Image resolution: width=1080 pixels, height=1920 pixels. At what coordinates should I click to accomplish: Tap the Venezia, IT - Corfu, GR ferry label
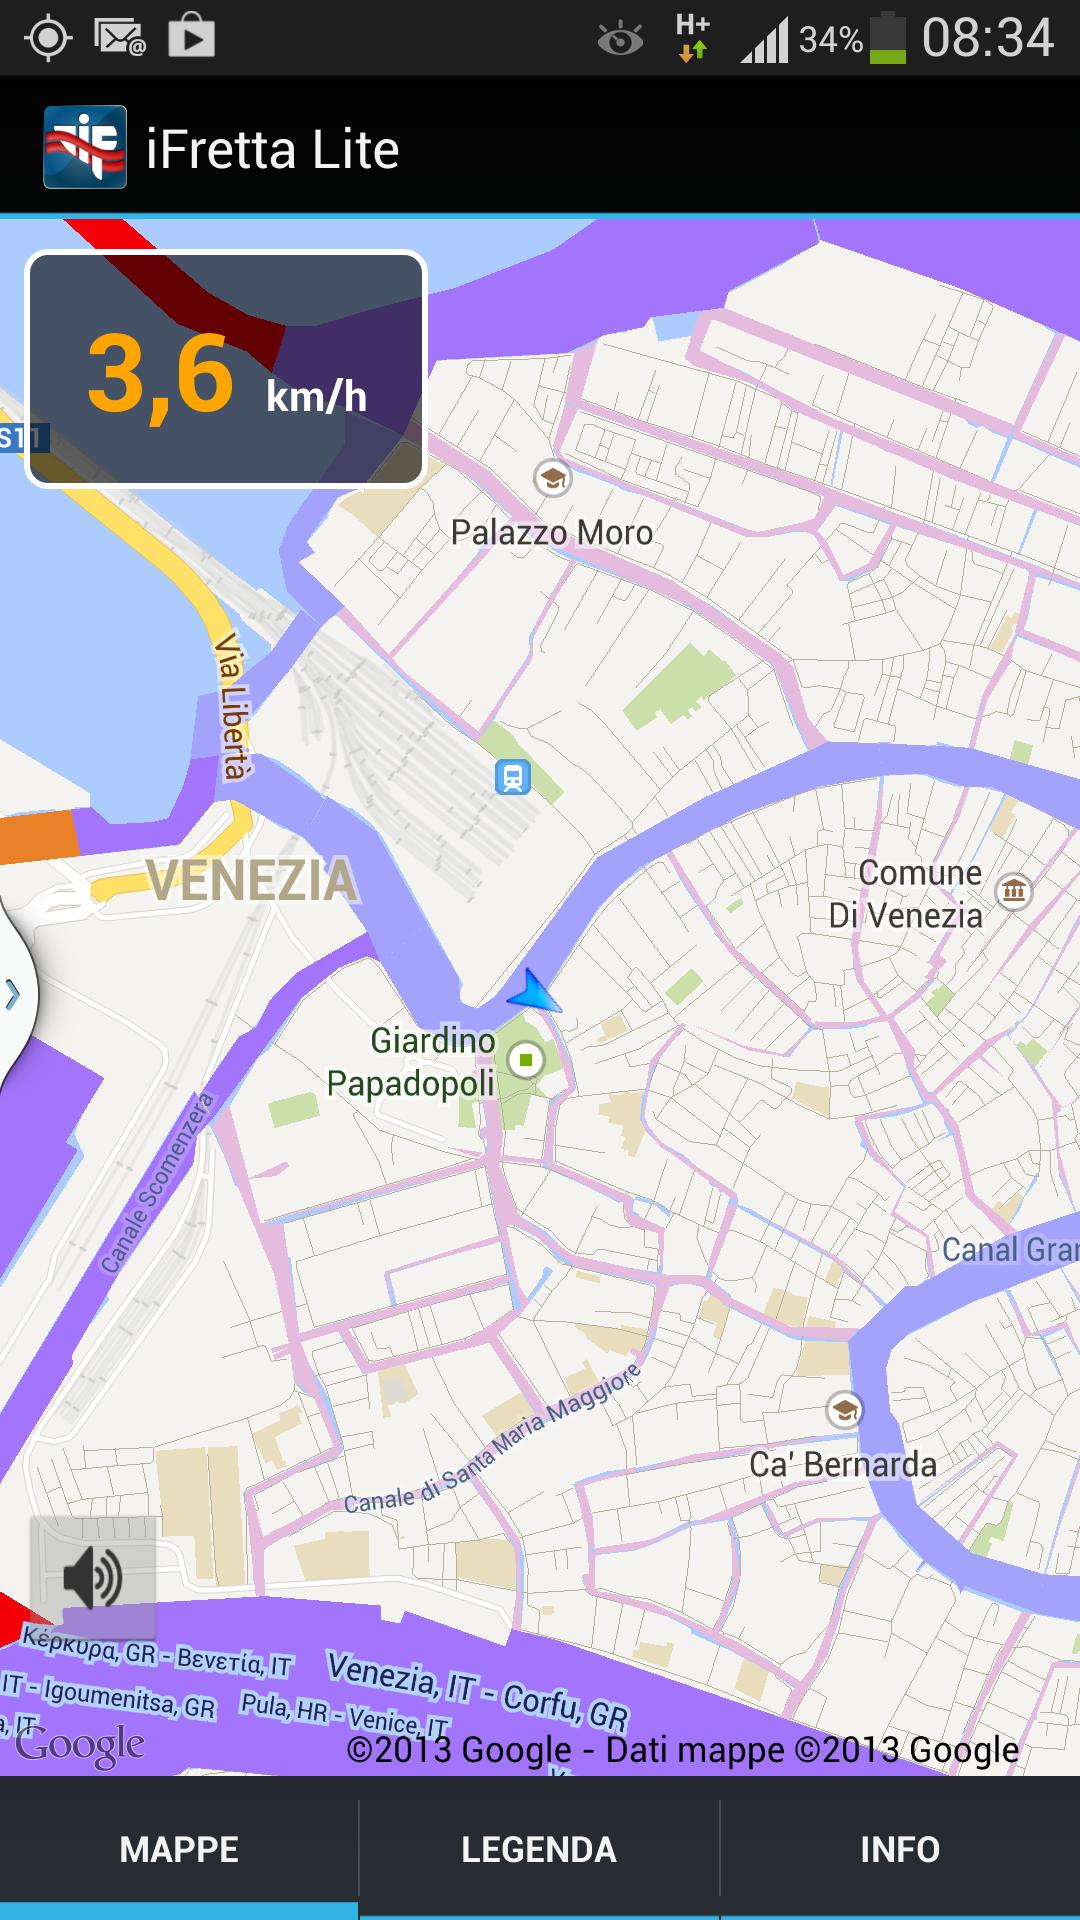coord(479,1691)
